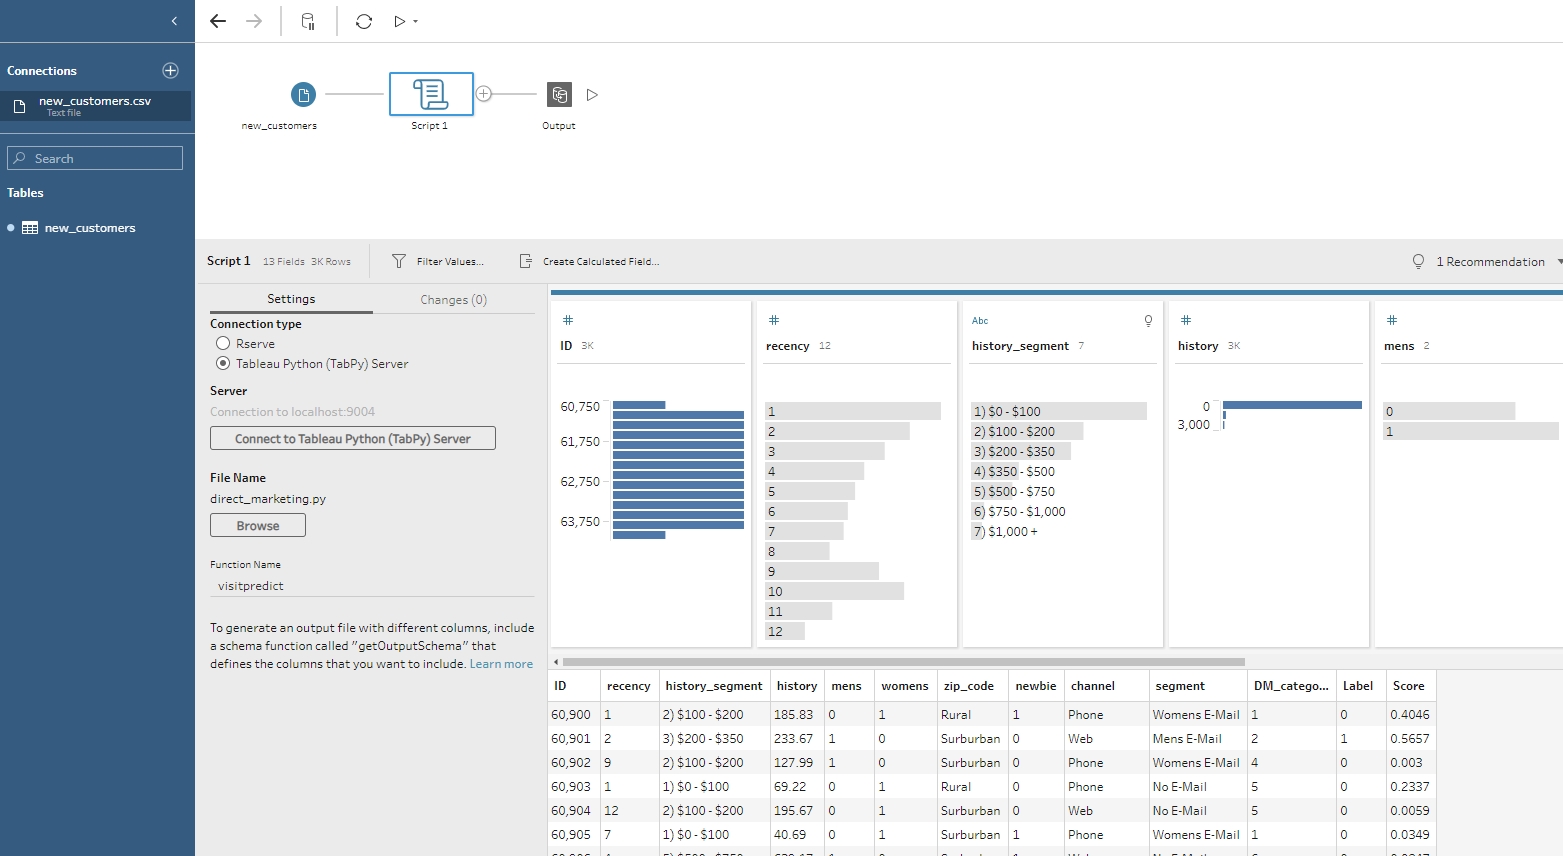Expand the 1 Recommendation dropdown
The width and height of the screenshot is (1563, 856).
click(x=1558, y=262)
